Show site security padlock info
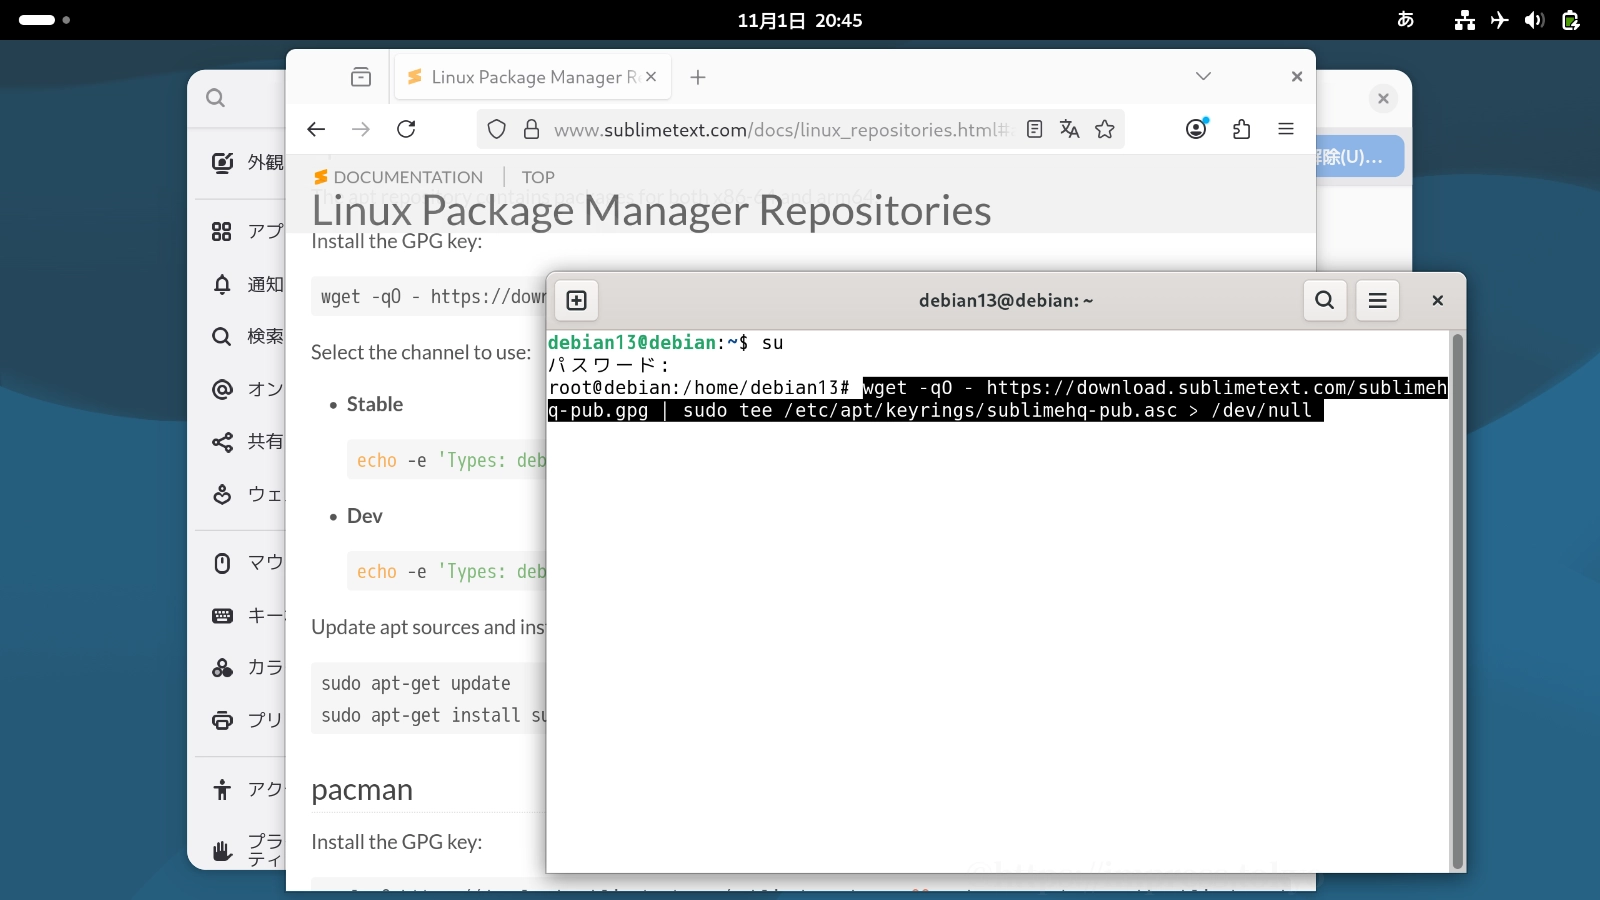The image size is (1600, 900). (532, 129)
